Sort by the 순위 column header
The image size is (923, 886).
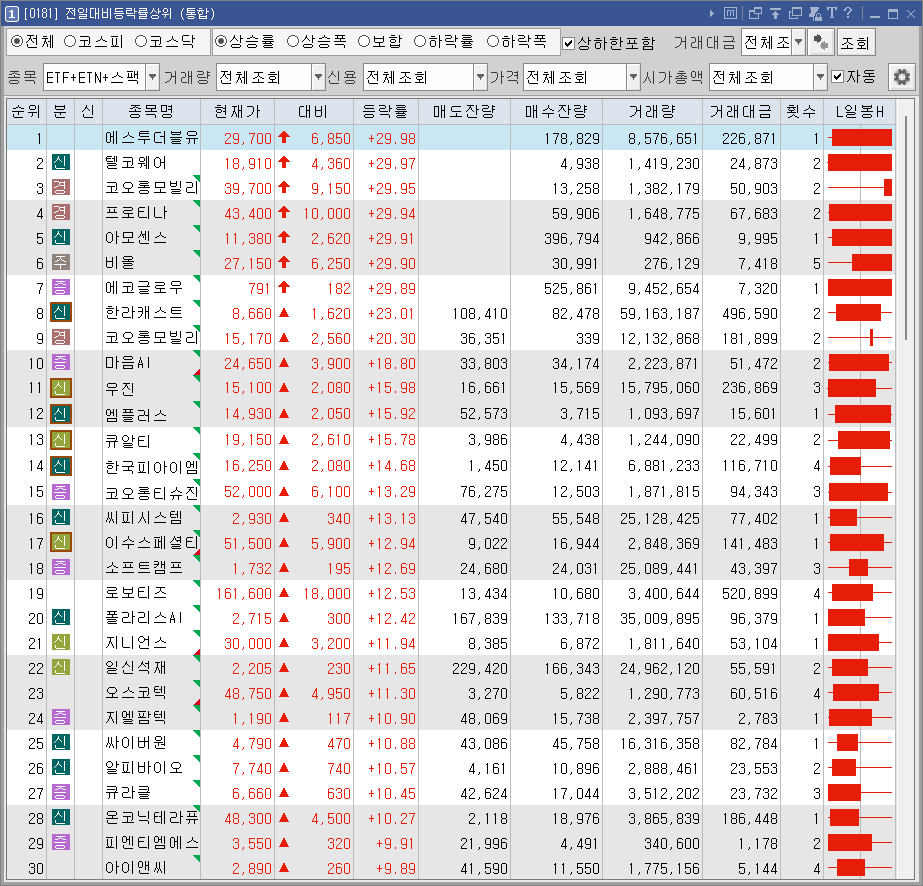(x=26, y=111)
